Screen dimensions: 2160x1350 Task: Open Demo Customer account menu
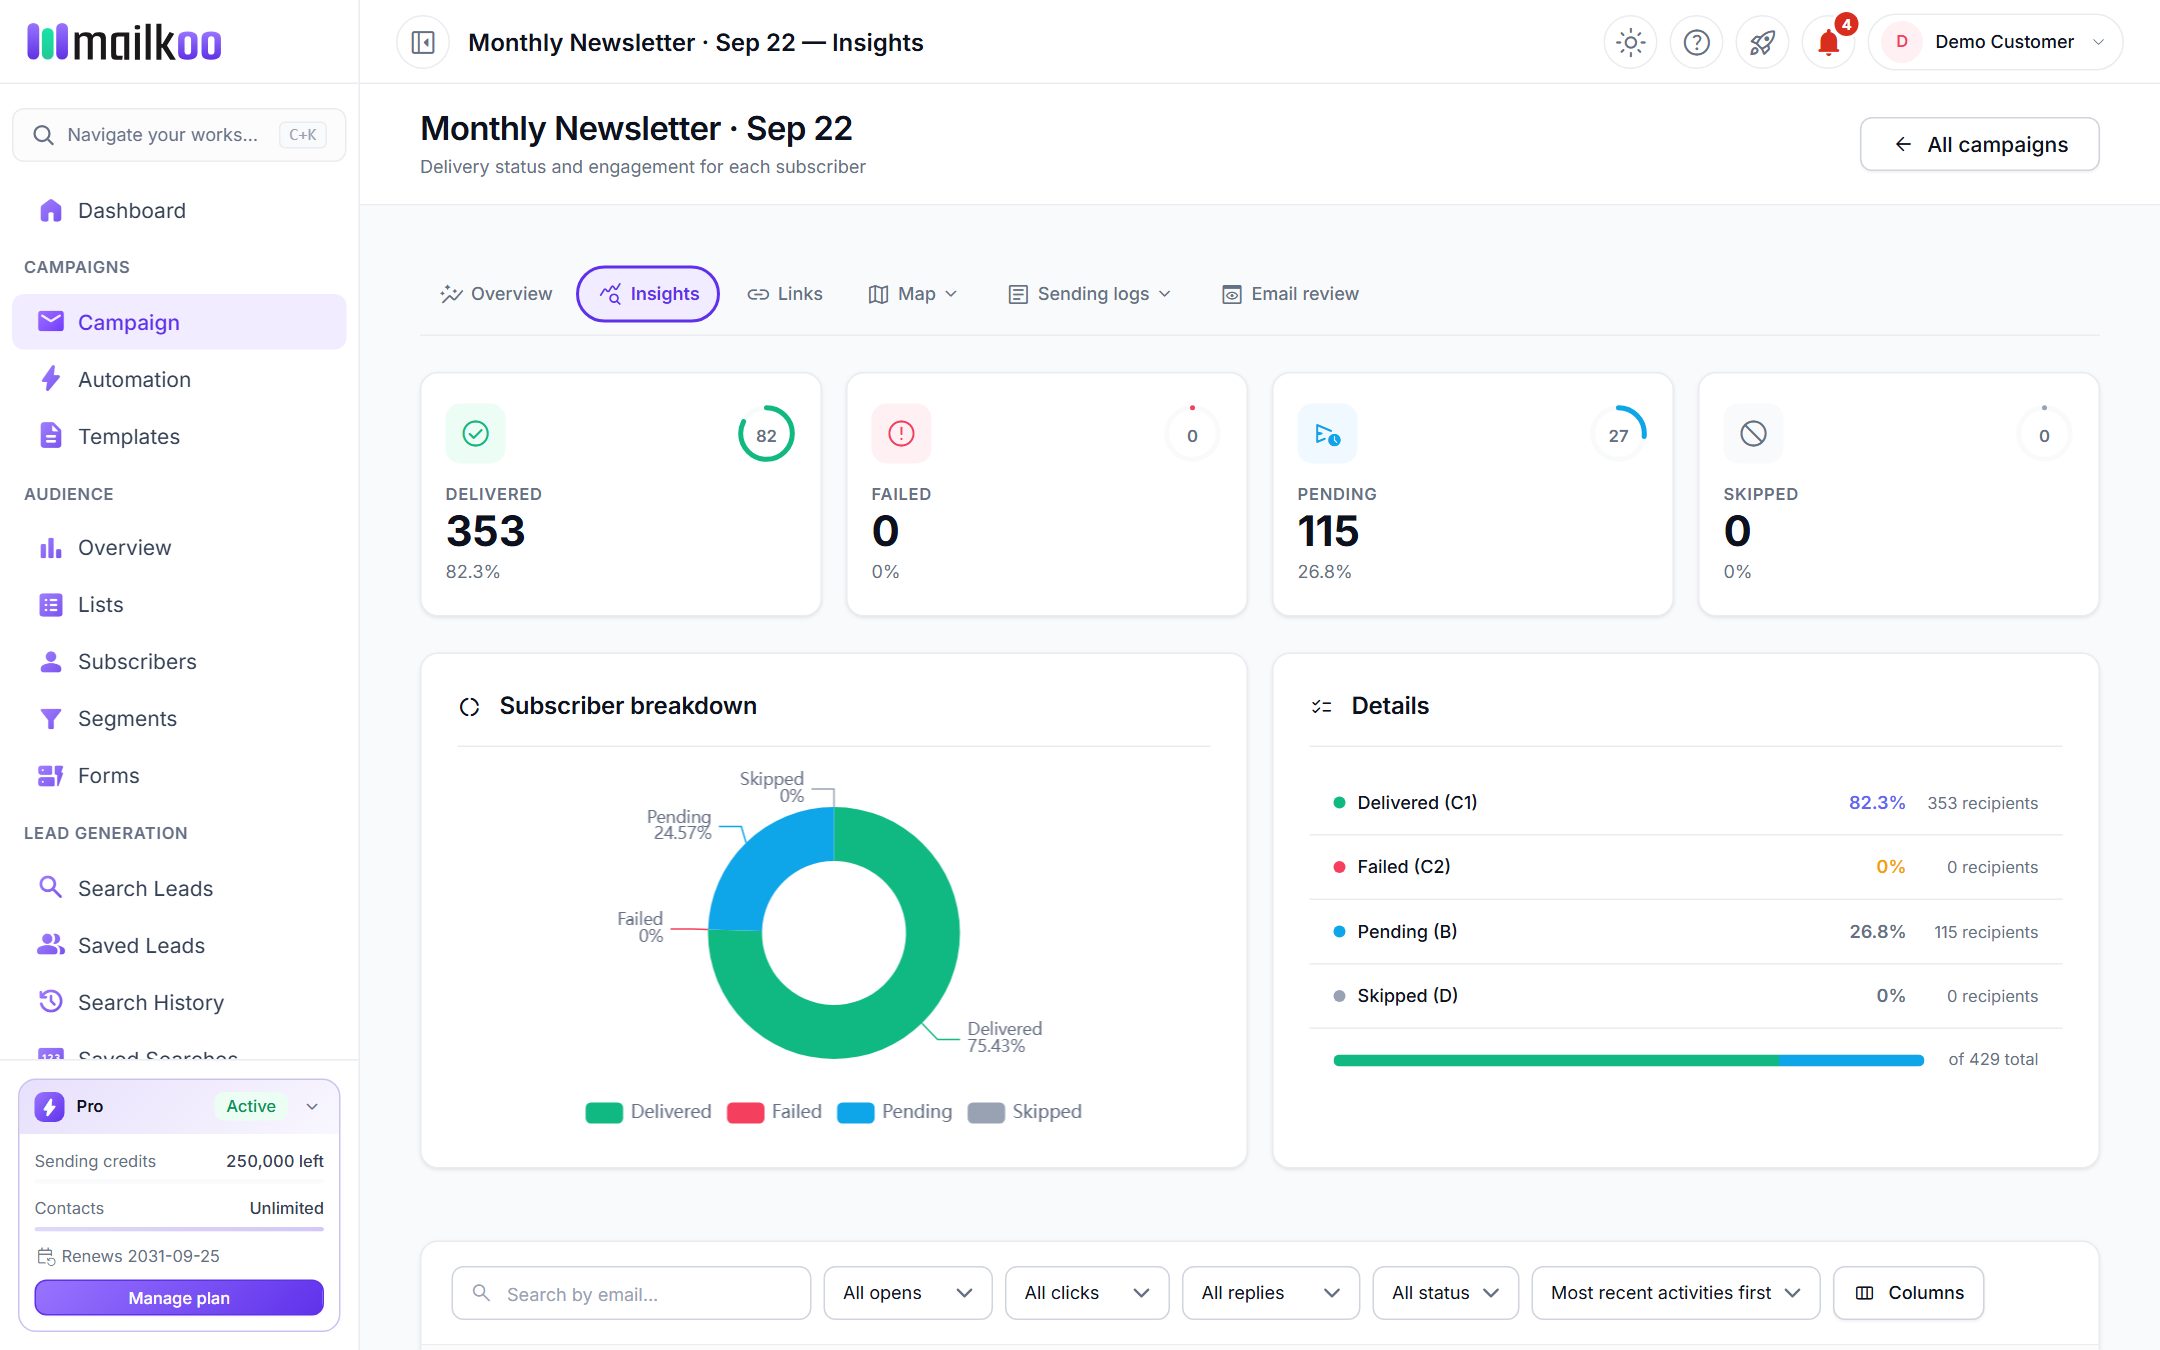coord(1995,42)
